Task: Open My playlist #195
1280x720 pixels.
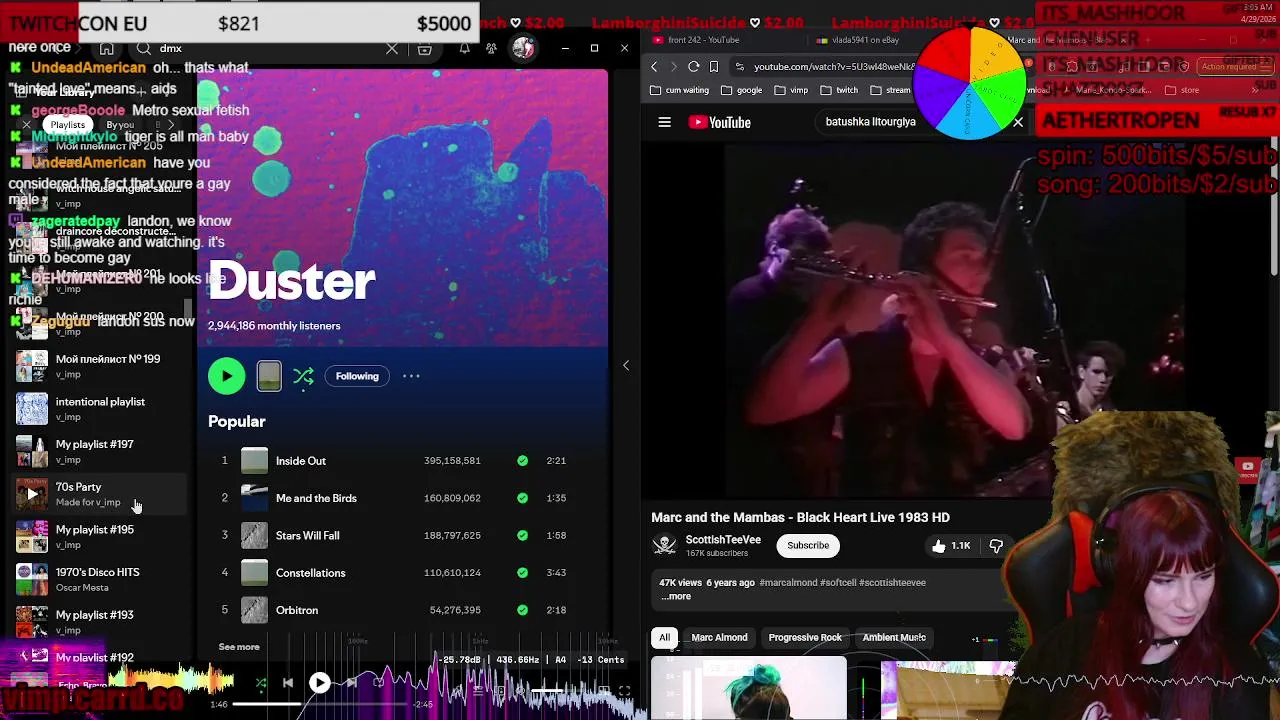Action: pos(100,537)
